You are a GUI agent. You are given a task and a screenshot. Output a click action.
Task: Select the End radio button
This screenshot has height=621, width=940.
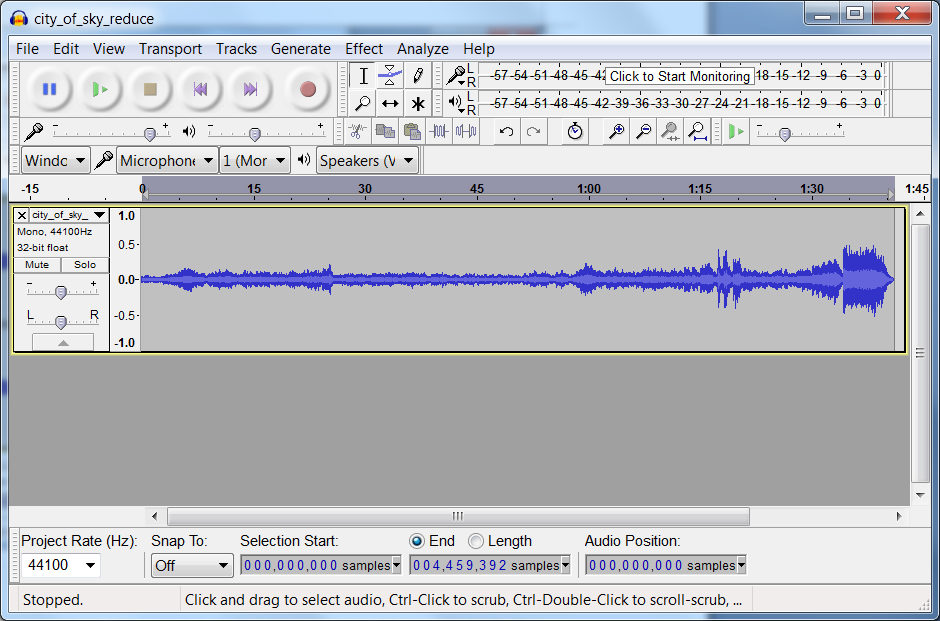point(417,541)
